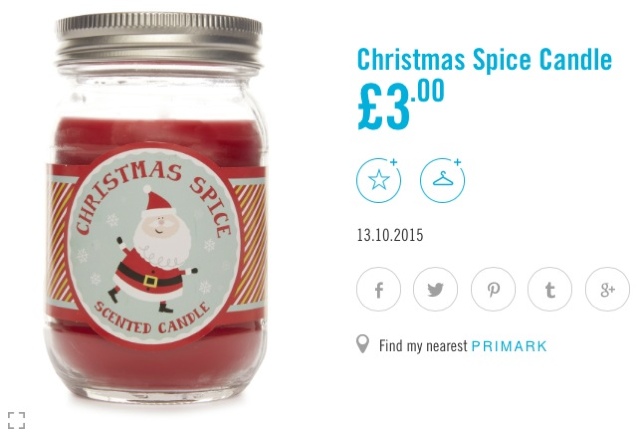
Task: Click the Santa illustration on the label
Action: [x=152, y=250]
